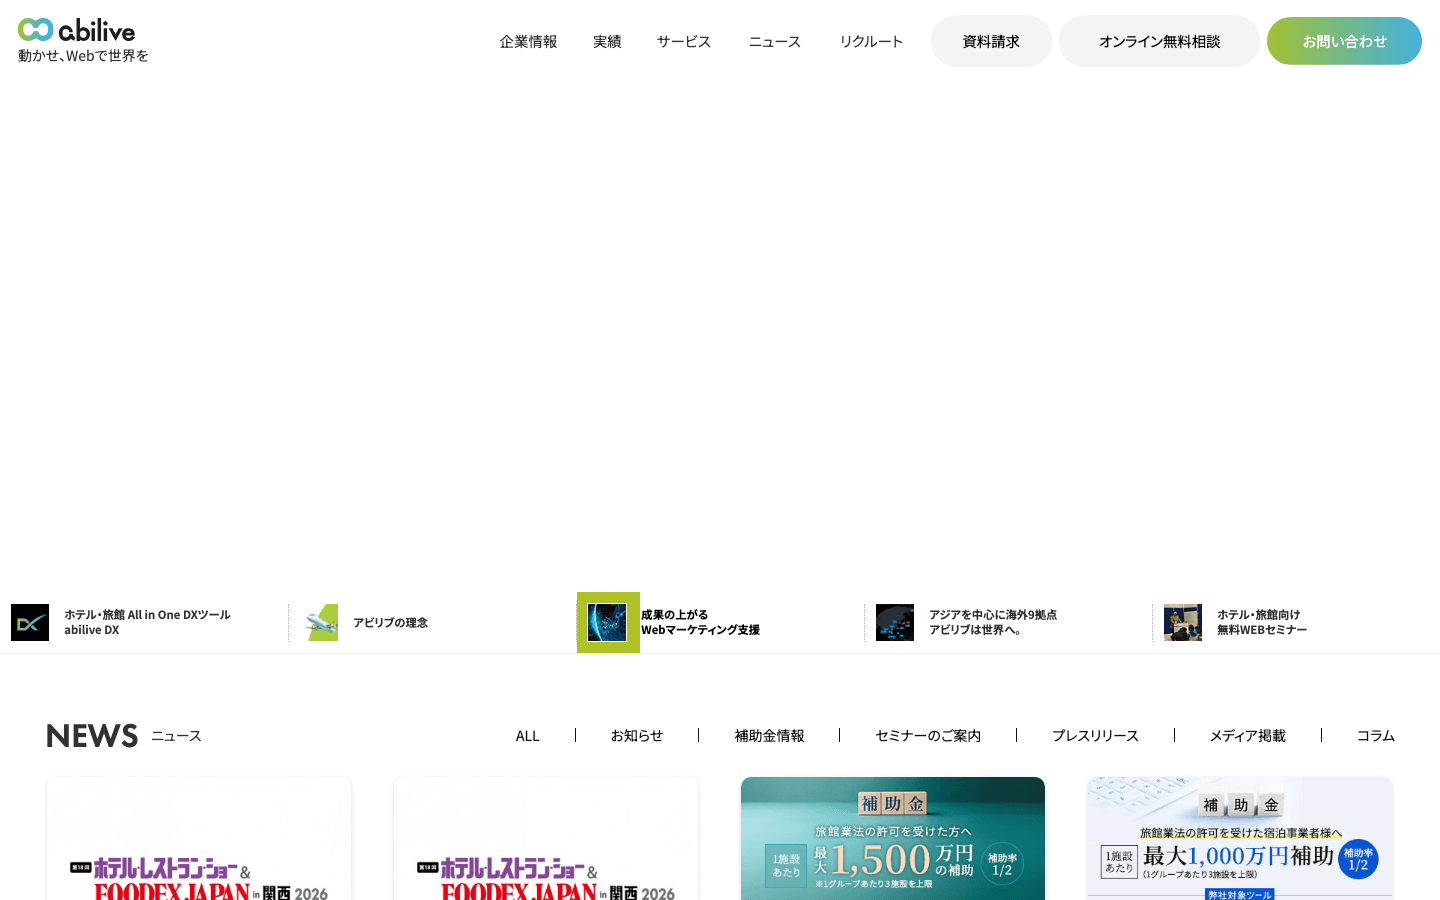Screen dimensions: 1440x900
Task: Click the 動かせ、Webで世界を tagline
Action: click(83, 56)
